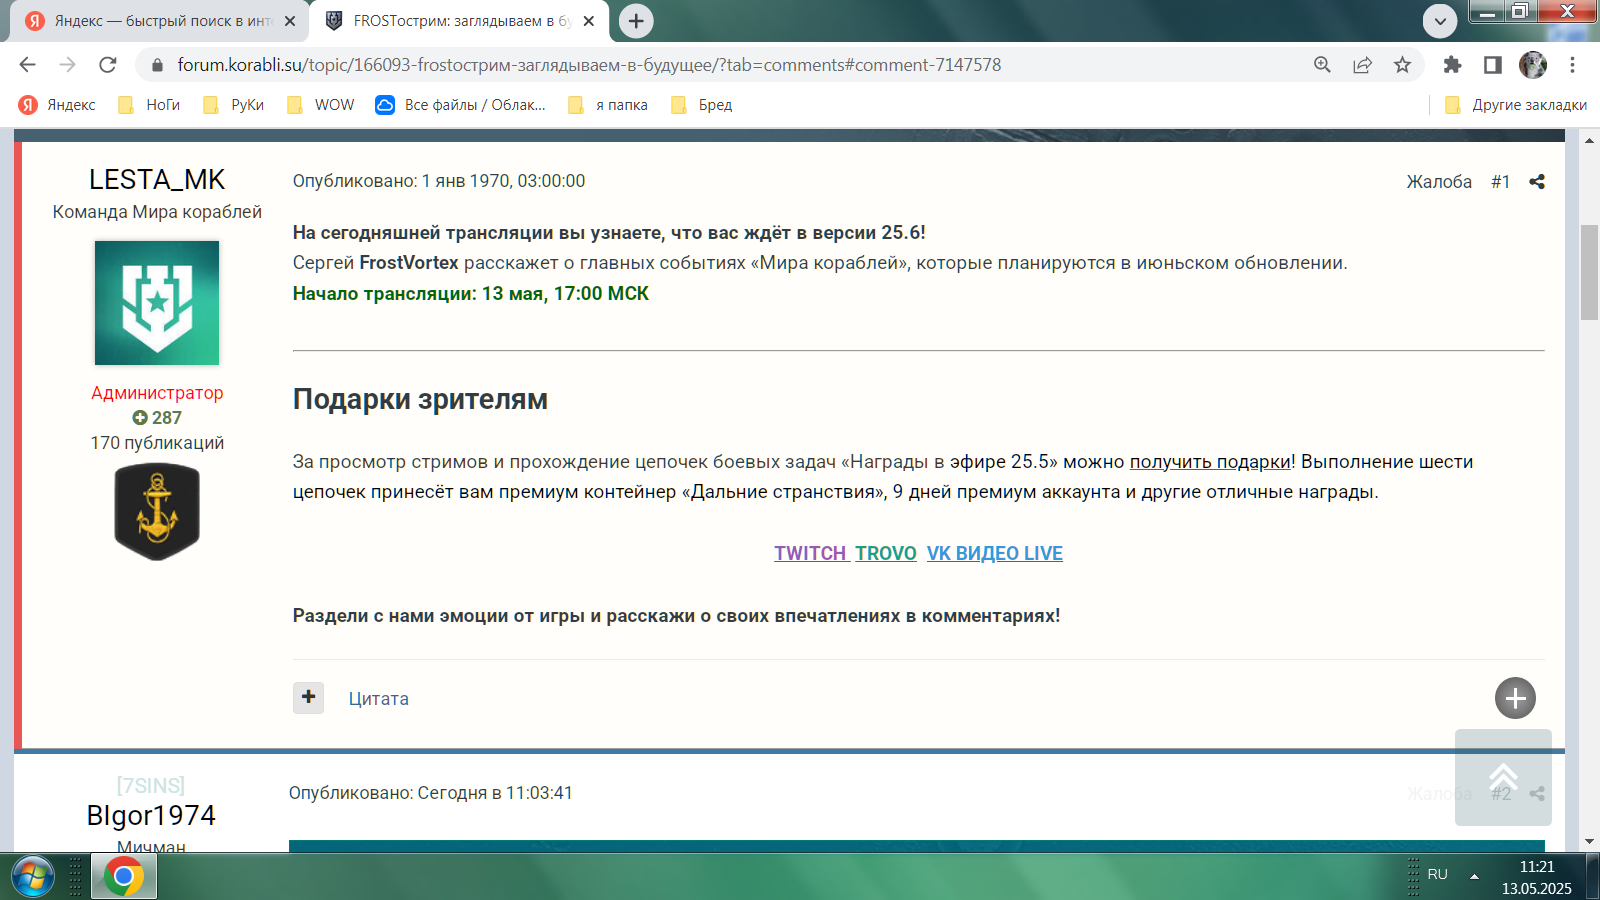Image resolution: width=1600 pixels, height=900 pixels.
Task: Open the Chrome three-dot menu
Action: (1572, 65)
